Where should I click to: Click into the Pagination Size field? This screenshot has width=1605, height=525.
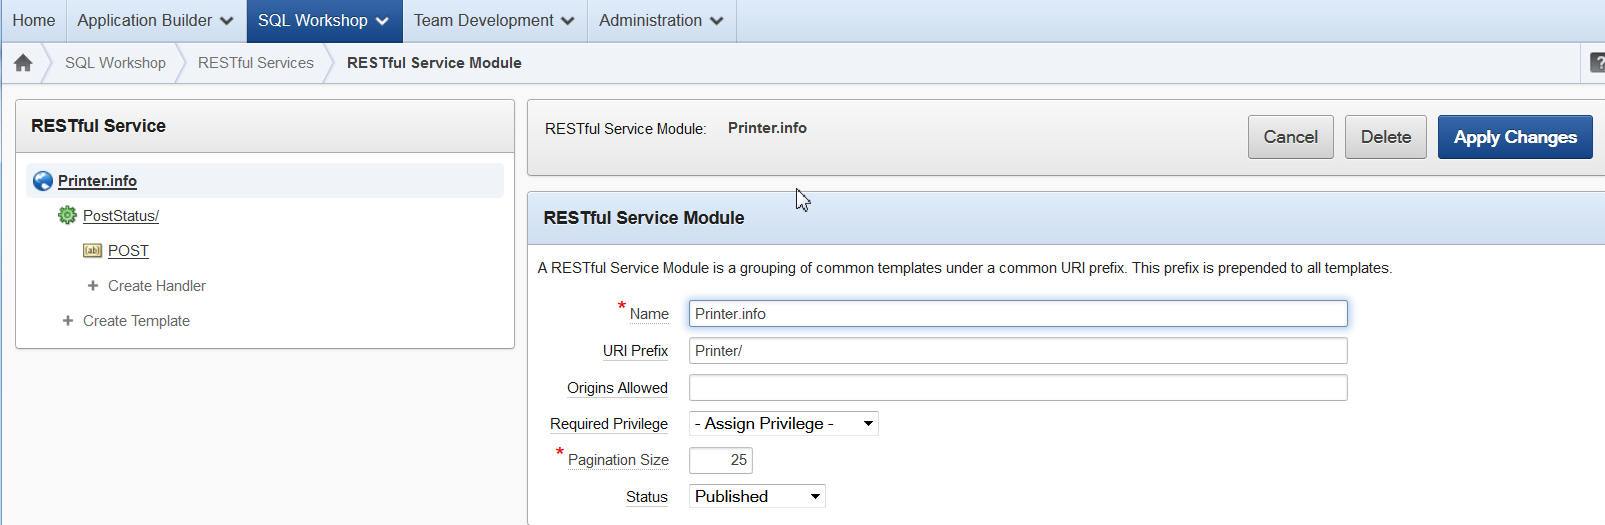click(x=720, y=460)
